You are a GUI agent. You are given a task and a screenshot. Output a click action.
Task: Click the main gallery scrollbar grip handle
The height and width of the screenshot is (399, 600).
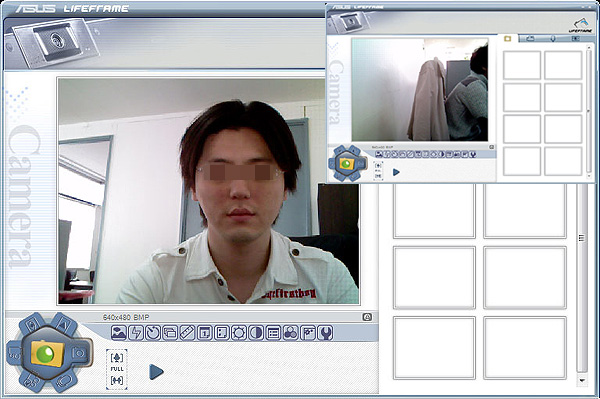click(582, 238)
